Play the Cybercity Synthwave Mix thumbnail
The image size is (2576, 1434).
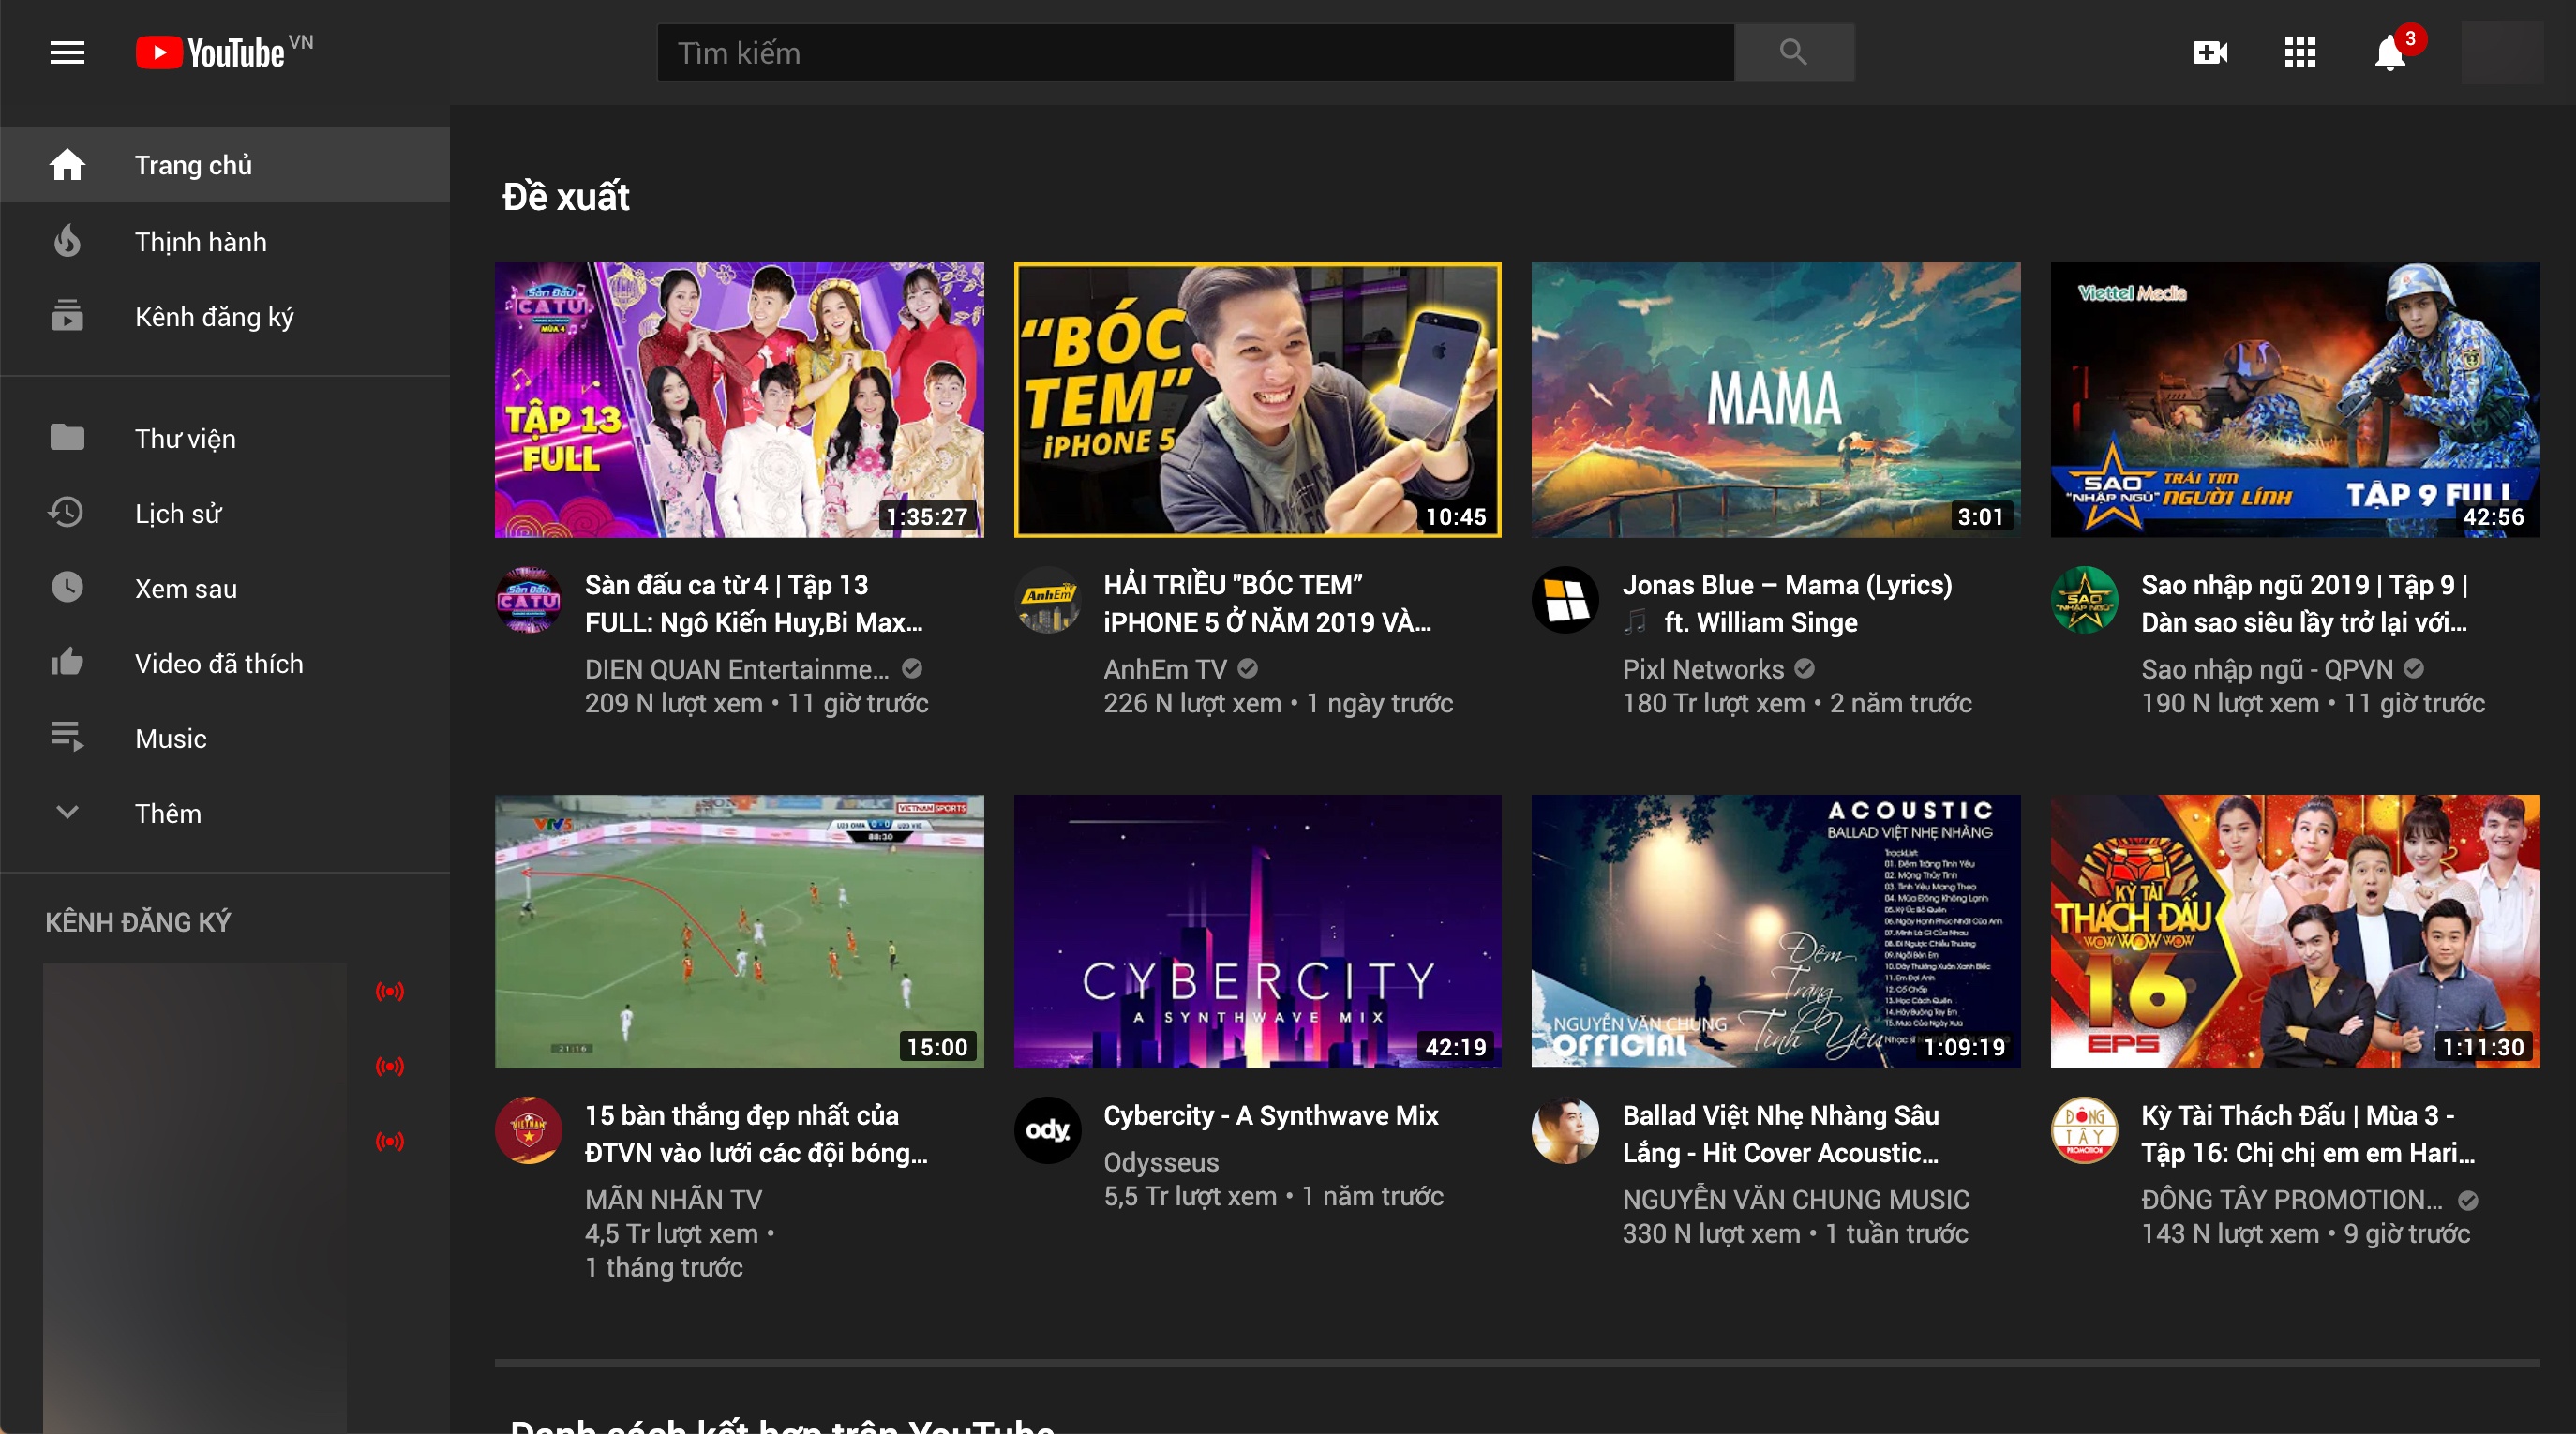pyautogui.click(x=1257, y=930)
